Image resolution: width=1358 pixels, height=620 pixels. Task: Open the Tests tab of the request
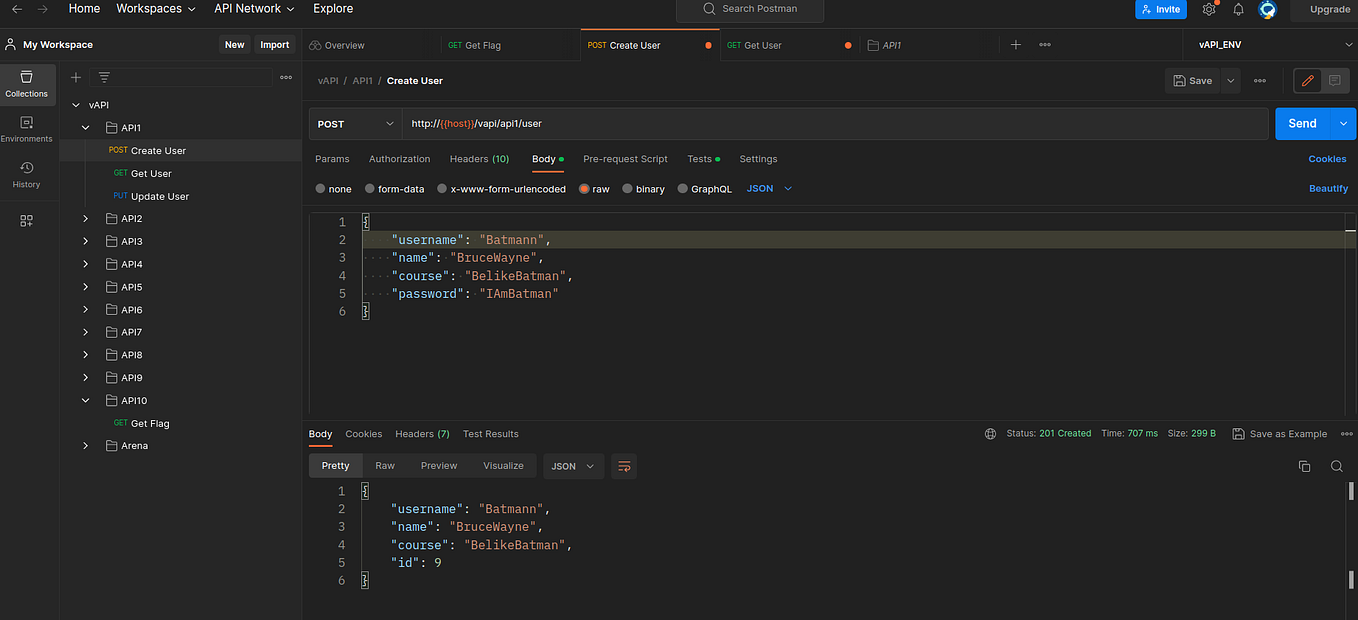(700, 158)
